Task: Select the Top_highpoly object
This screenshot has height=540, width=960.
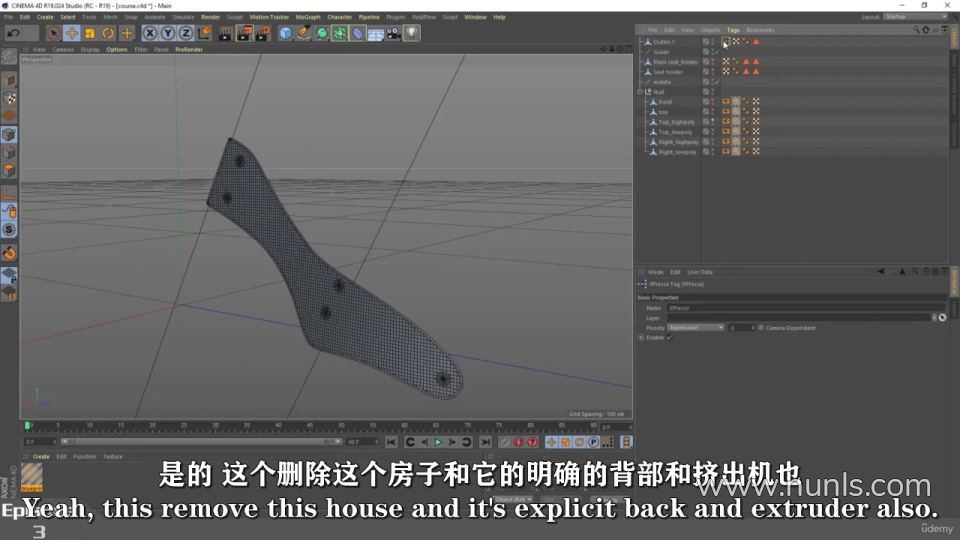Action: 677,122
